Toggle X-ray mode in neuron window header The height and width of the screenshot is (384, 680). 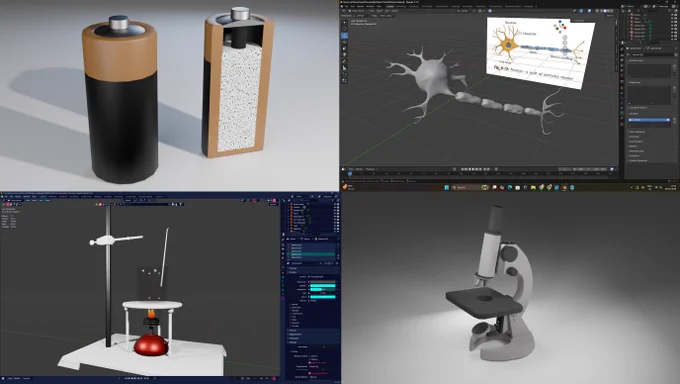pos(597,11)
